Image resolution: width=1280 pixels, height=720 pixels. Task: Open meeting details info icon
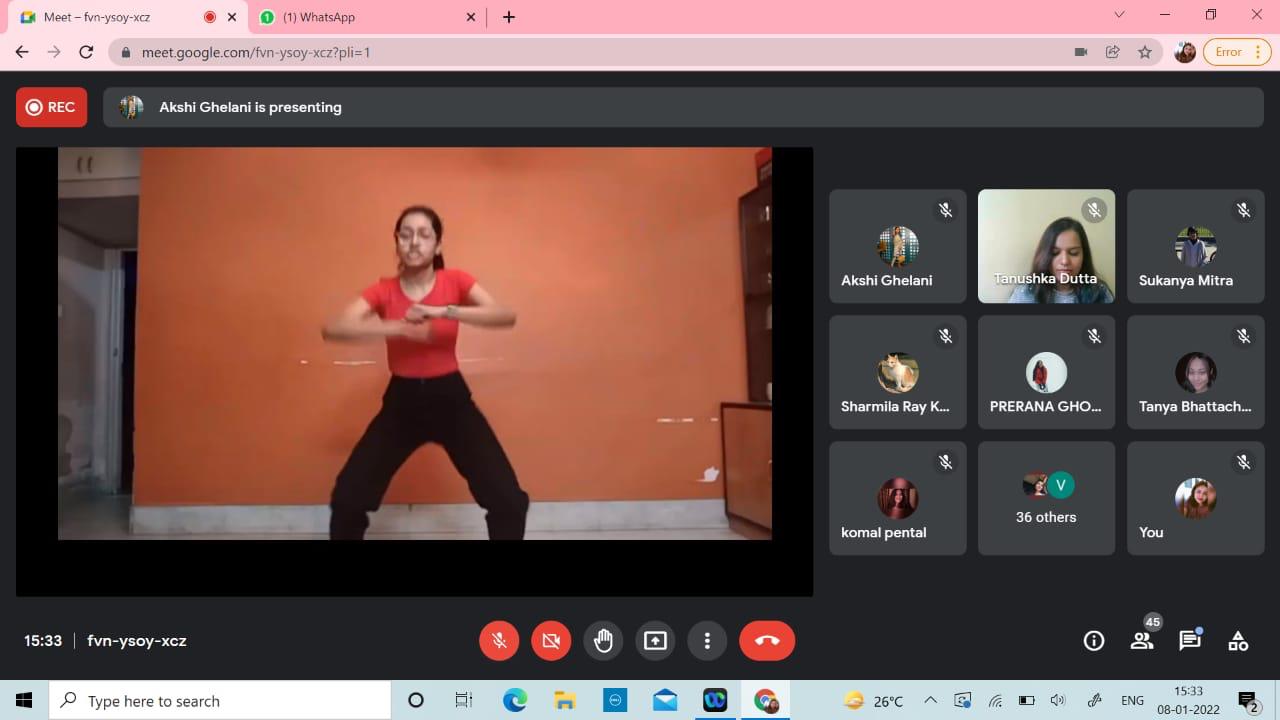tap(1094, 641)
